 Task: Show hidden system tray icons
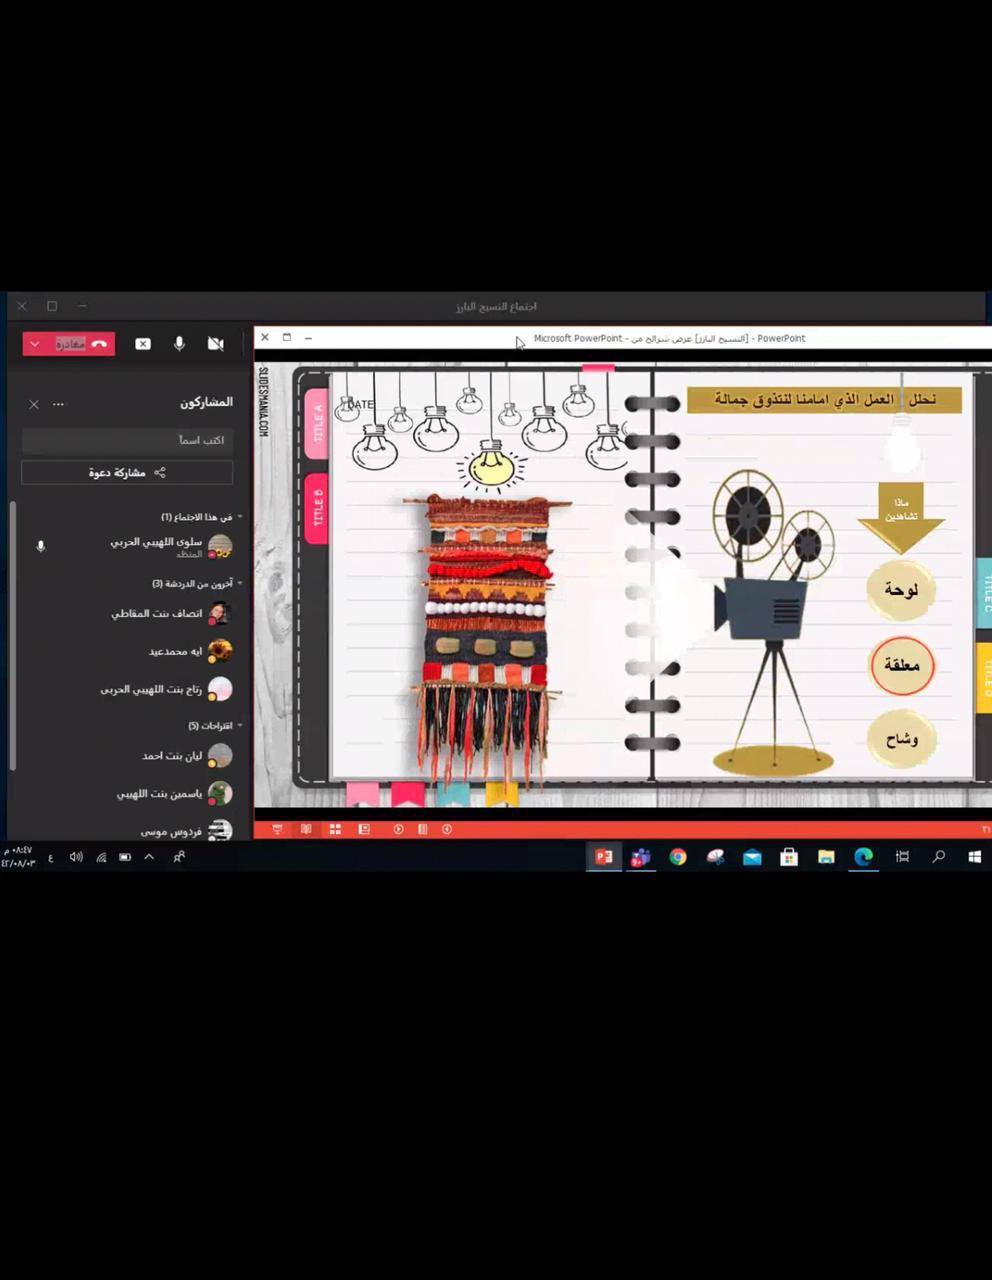[149, 857]
